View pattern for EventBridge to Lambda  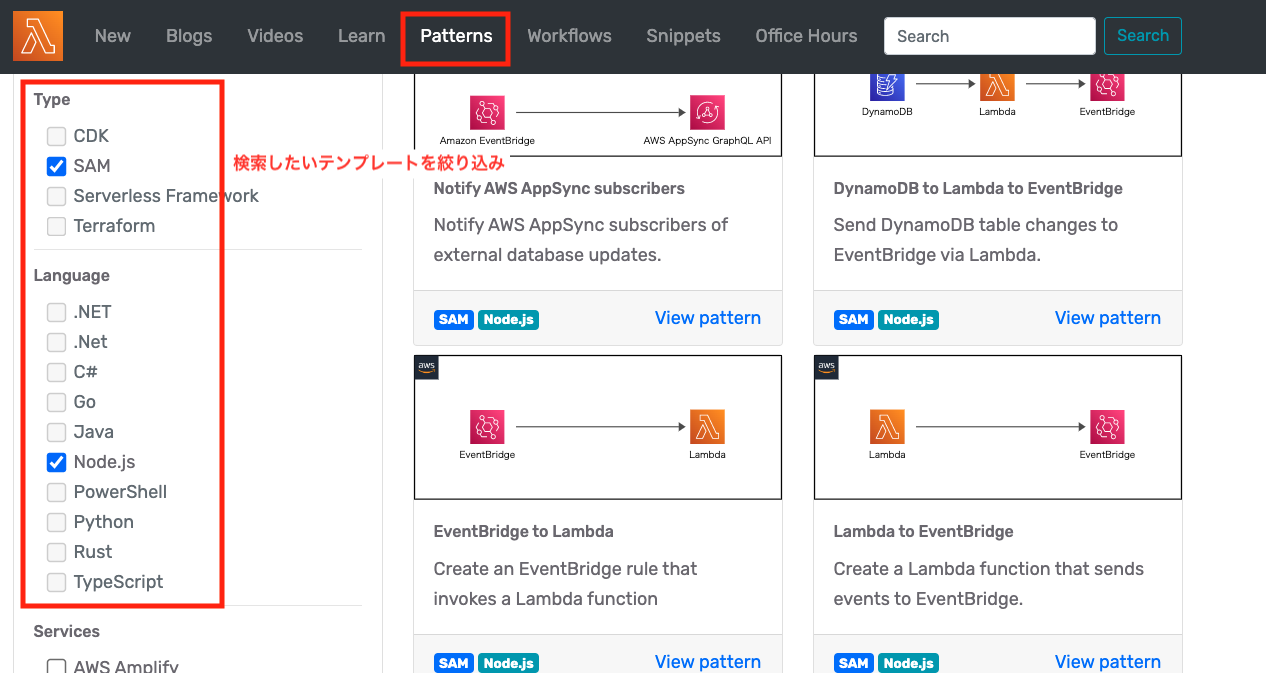[708, 662]
